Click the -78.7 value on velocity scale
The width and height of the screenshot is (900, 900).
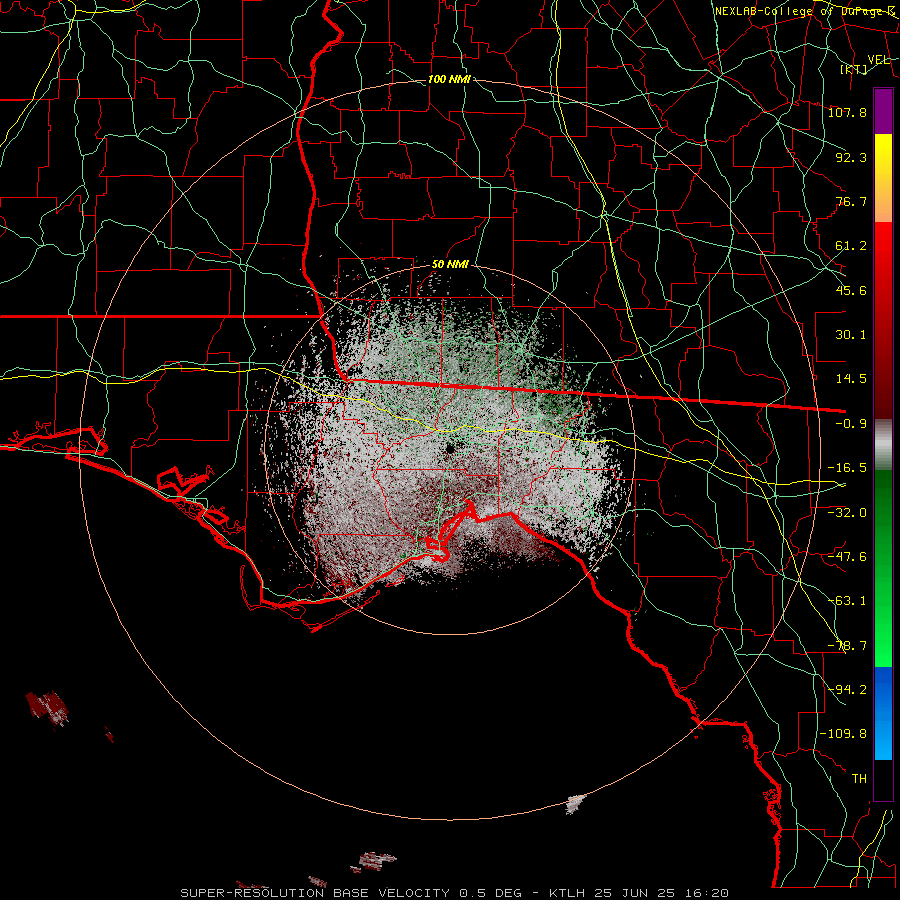click(847, 646)
